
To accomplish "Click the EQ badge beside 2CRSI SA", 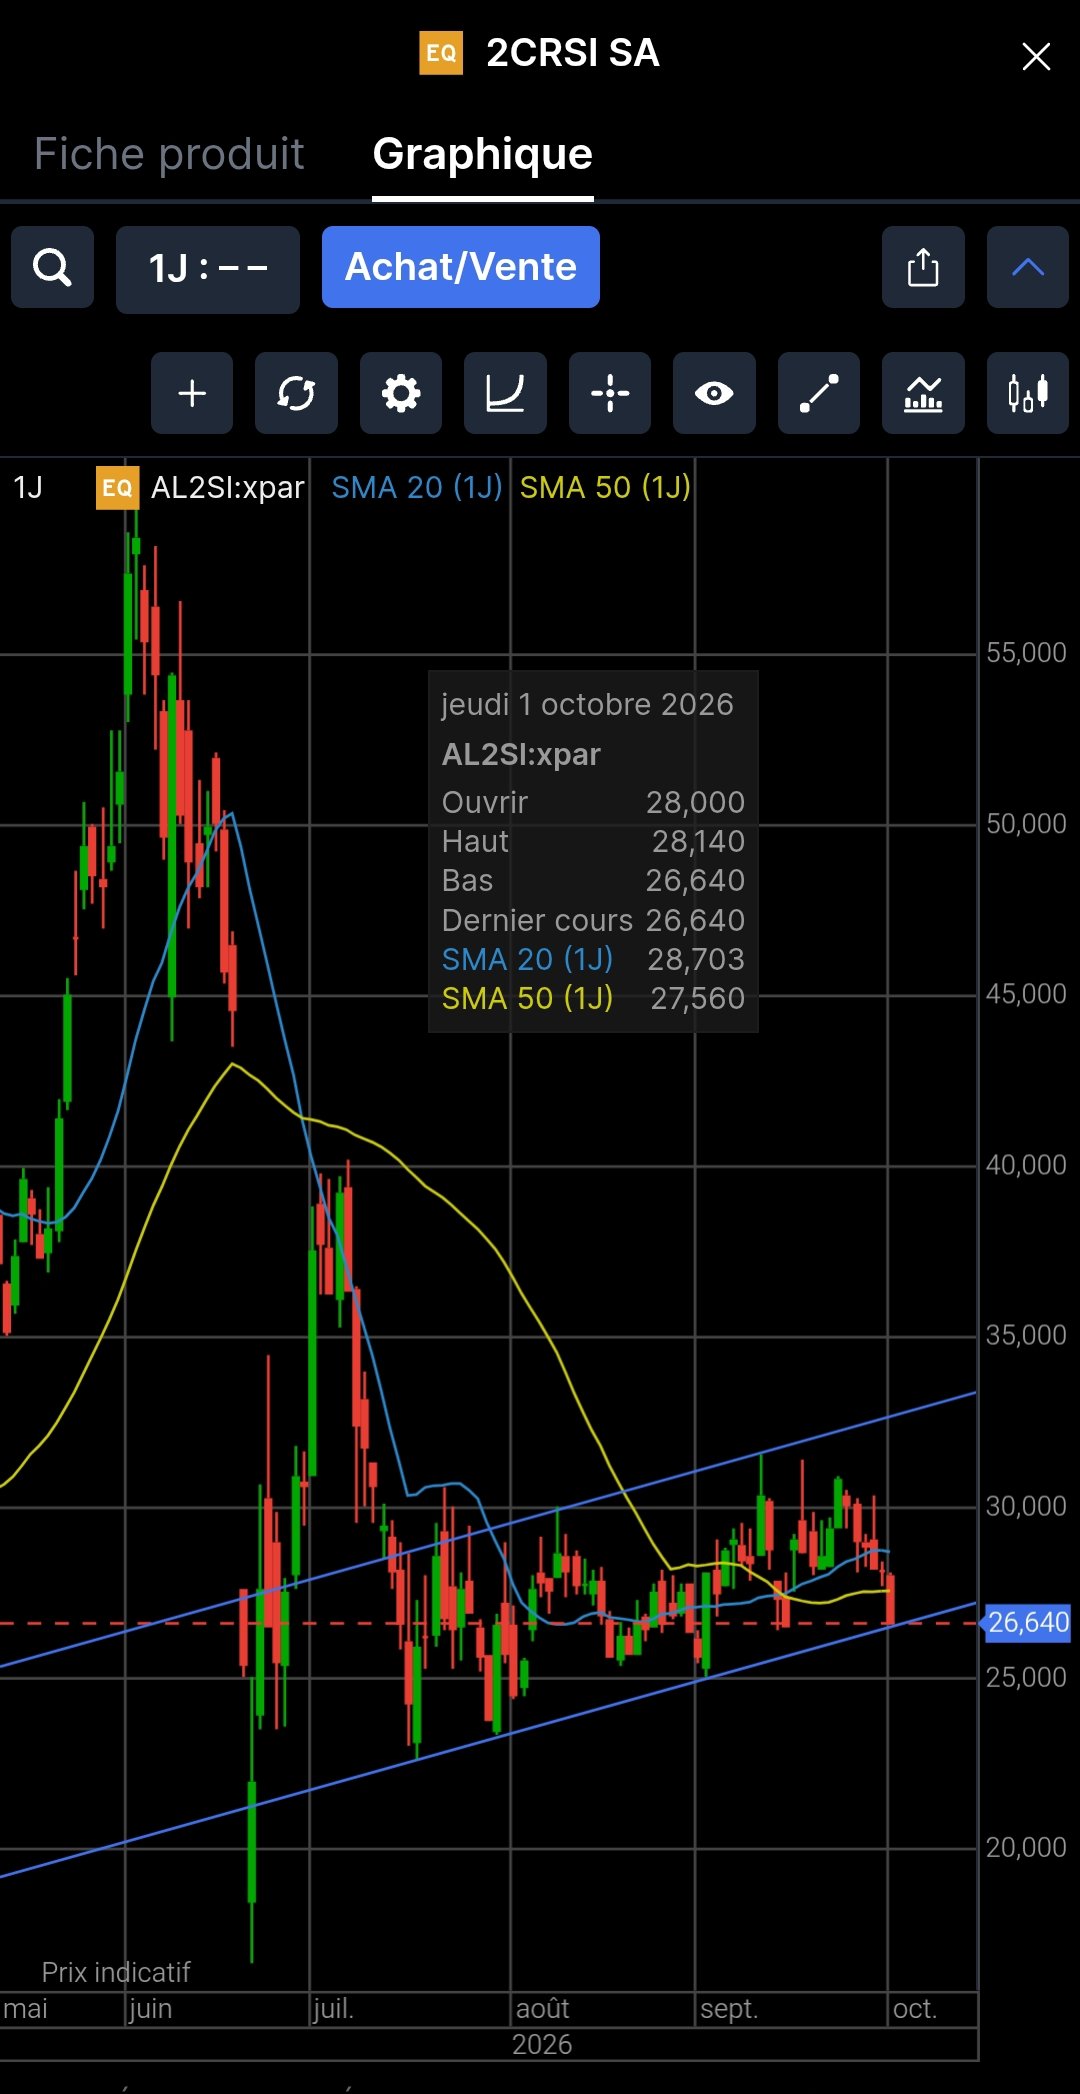I will pos(441,53).
